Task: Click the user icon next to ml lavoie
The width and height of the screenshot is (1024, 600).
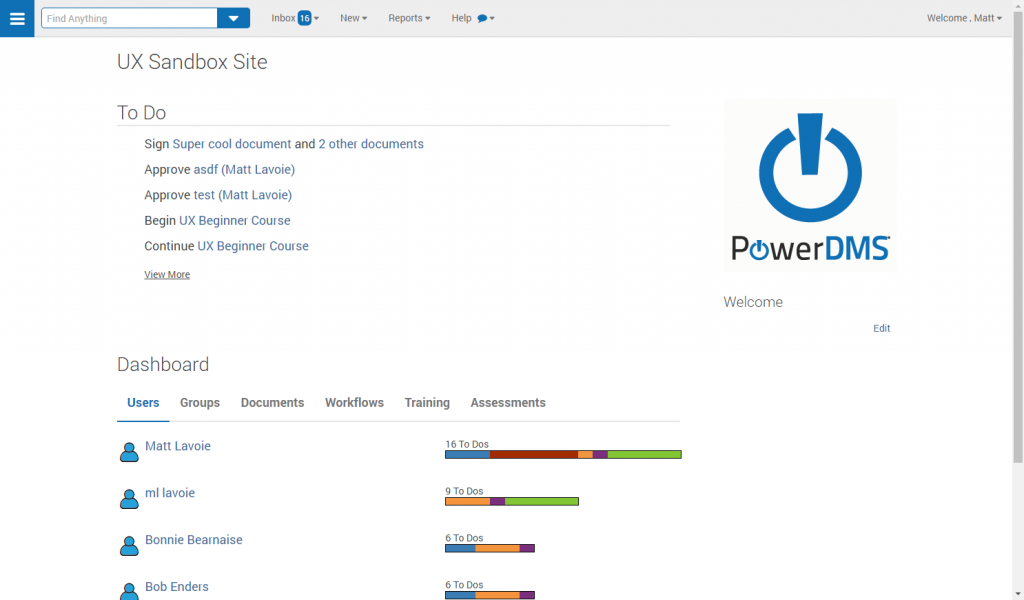Action: click(x=129, y=499)
